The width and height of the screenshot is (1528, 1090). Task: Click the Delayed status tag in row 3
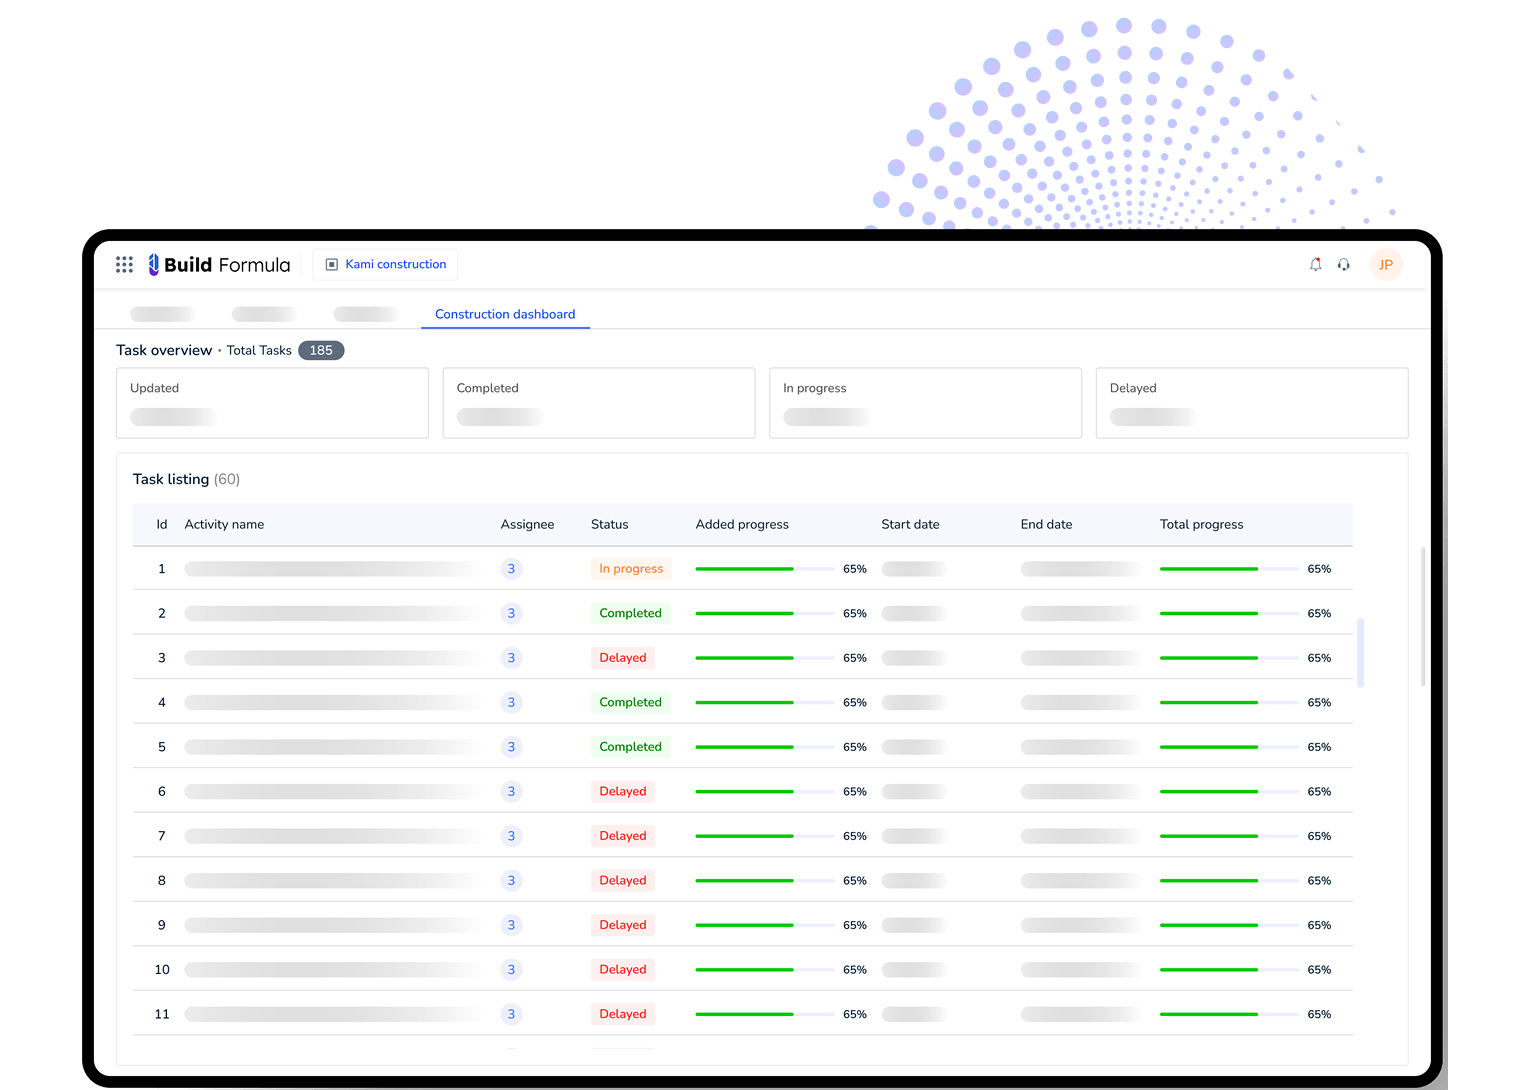pos(622,658)
